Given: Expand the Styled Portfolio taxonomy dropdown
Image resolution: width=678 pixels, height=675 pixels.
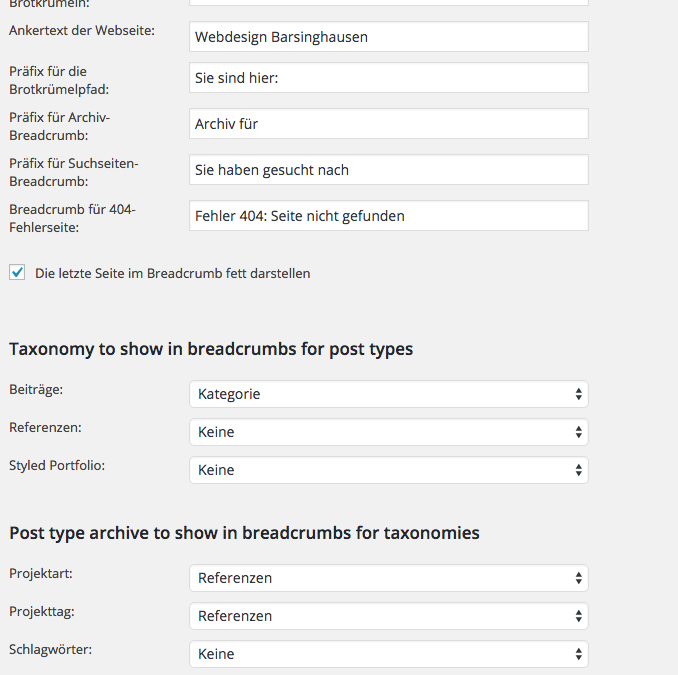Looking at the screenshot, I should [388, 470].
